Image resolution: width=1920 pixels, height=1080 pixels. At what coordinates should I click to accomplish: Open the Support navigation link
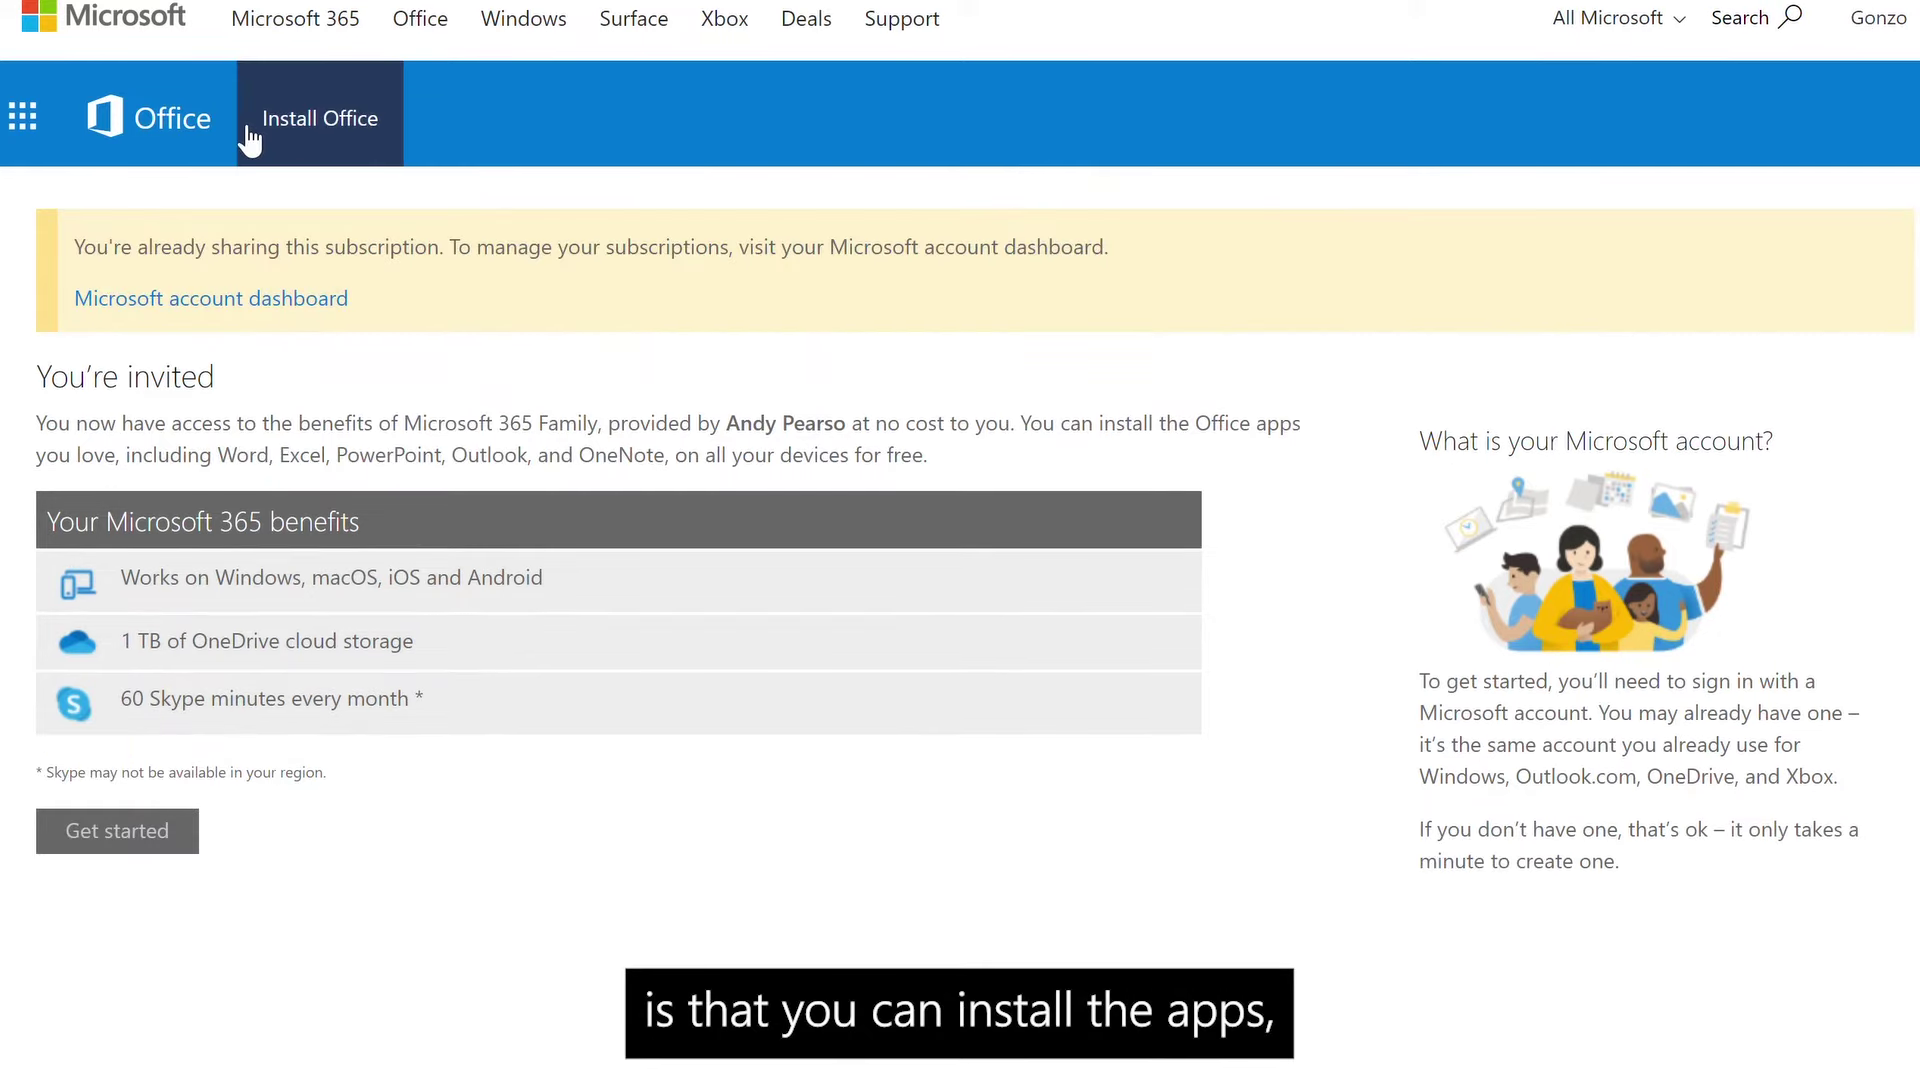tap(901, 19)
